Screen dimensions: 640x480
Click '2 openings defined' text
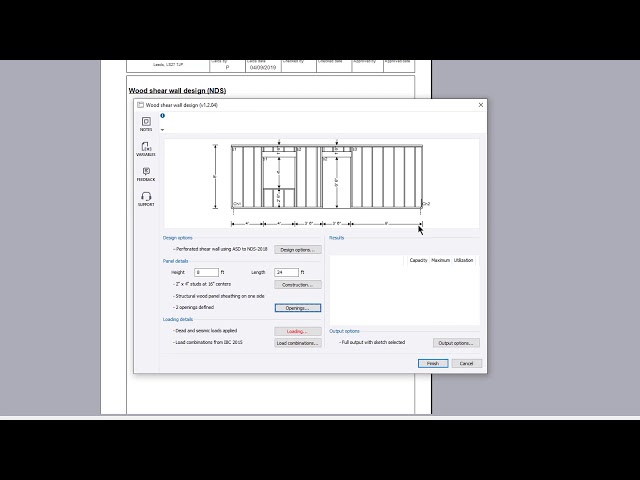point(193,307)
